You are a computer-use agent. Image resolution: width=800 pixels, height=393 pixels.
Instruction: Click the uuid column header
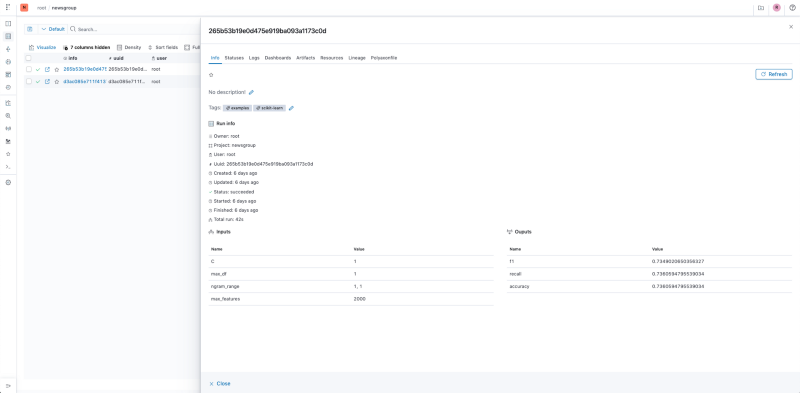(x=116, y=58)
